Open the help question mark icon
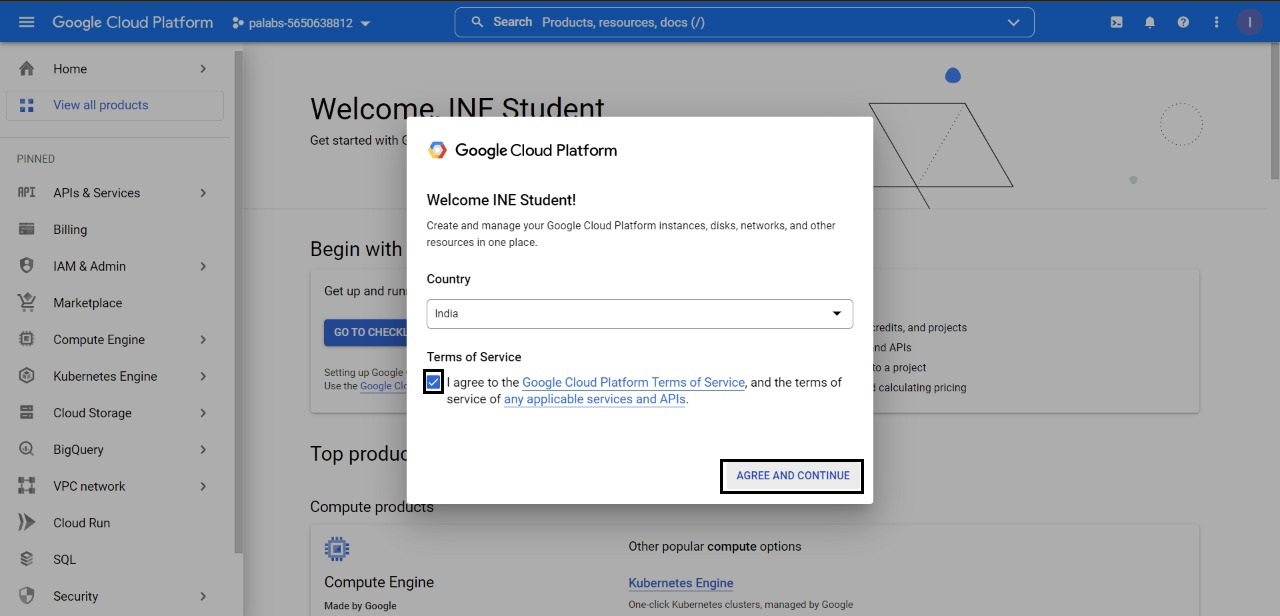The height and width of the screenshot is (616, 1280). coord(1183,22)
